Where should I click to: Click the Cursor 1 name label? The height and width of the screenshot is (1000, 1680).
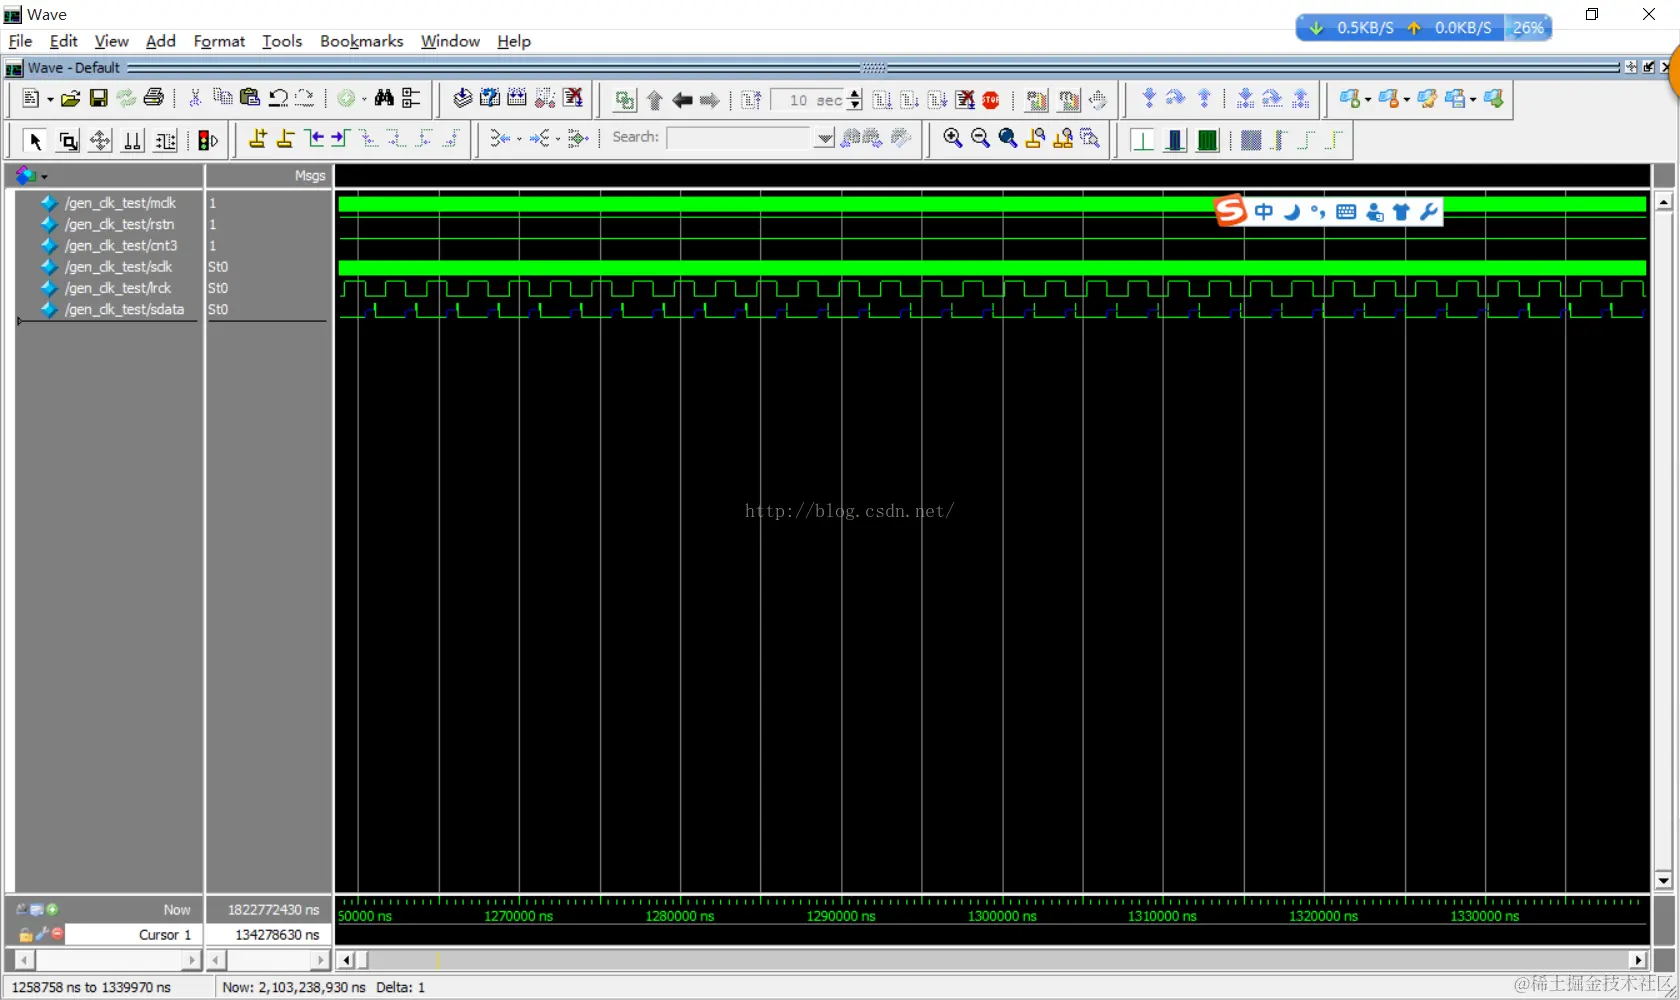point(165,934)
